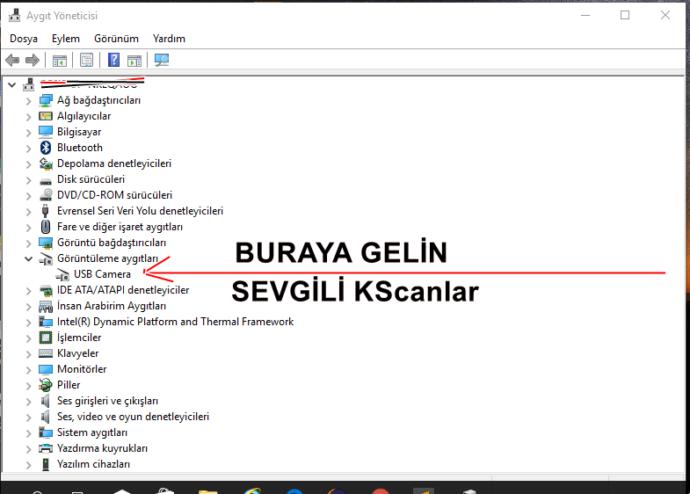Select the Görüntüleme aygıtları category

[107, 258]
